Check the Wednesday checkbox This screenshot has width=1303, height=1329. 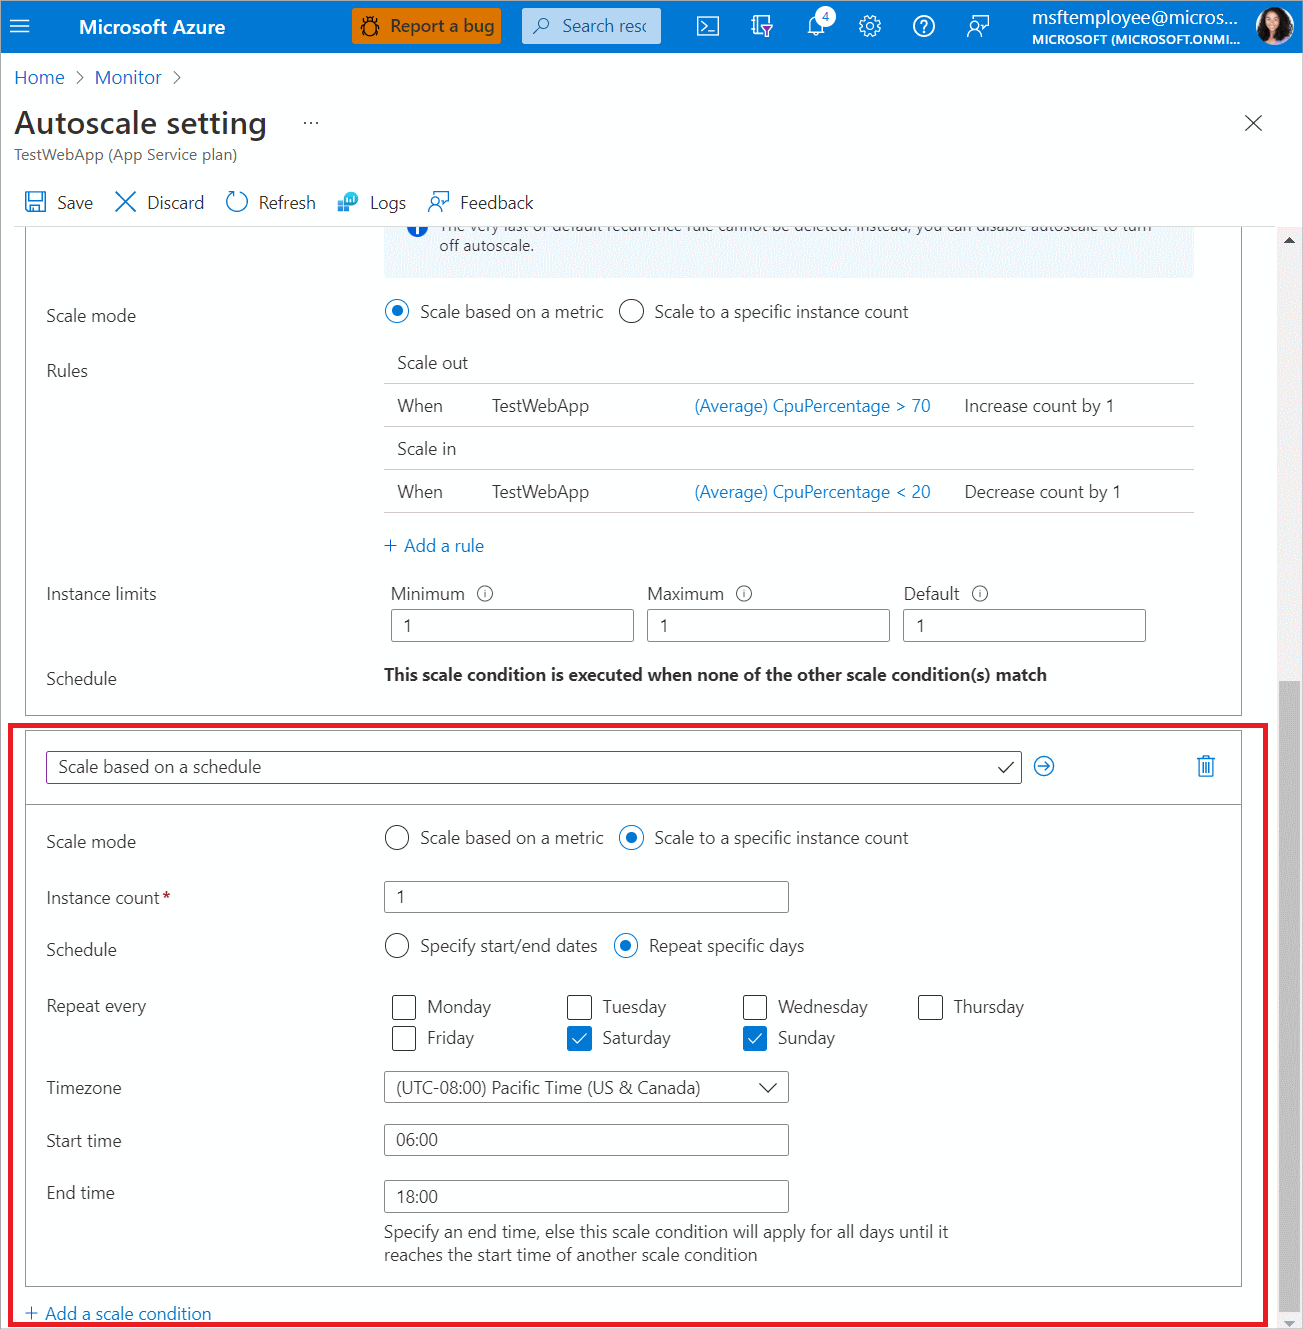pyautogui.click(x=755, y=1007)
